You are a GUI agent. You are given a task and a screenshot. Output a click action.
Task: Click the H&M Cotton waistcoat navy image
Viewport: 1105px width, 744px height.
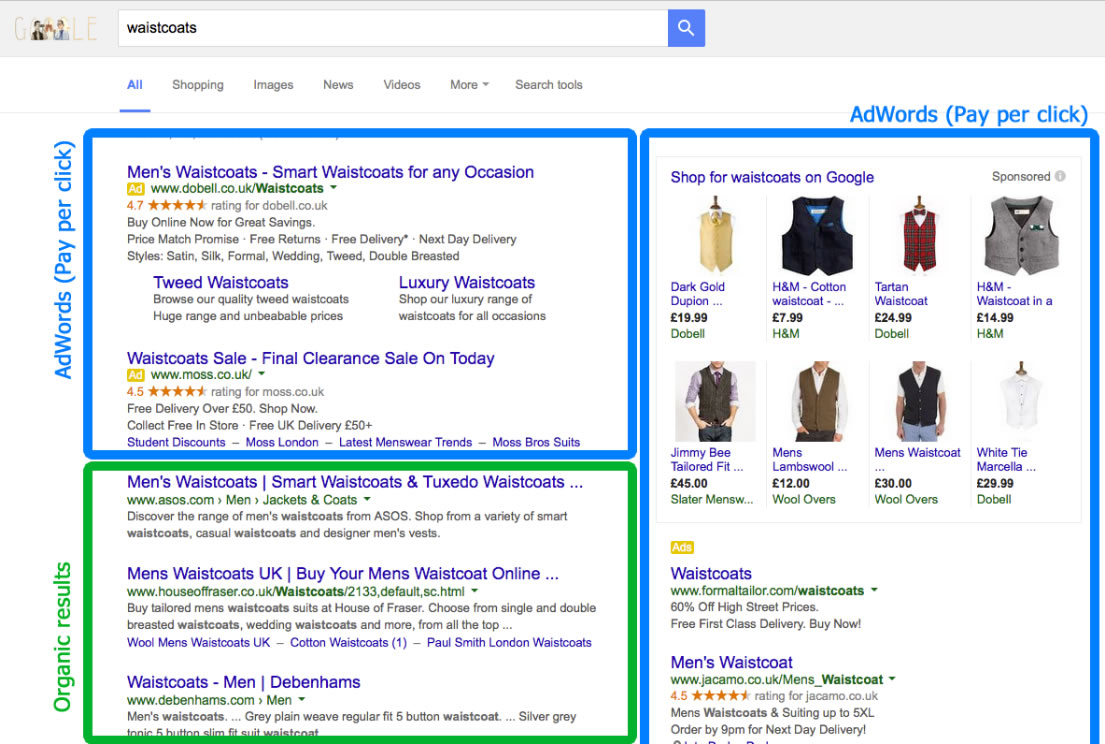817,235
